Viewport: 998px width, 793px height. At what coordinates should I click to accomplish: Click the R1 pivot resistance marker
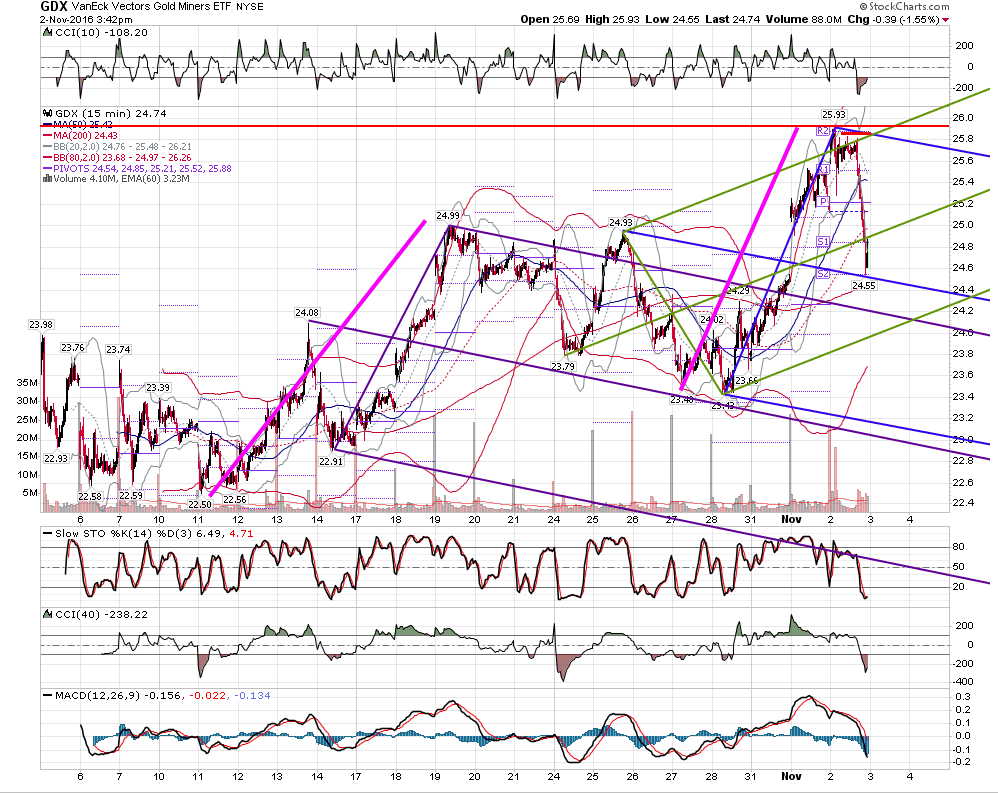click(823, 170)
